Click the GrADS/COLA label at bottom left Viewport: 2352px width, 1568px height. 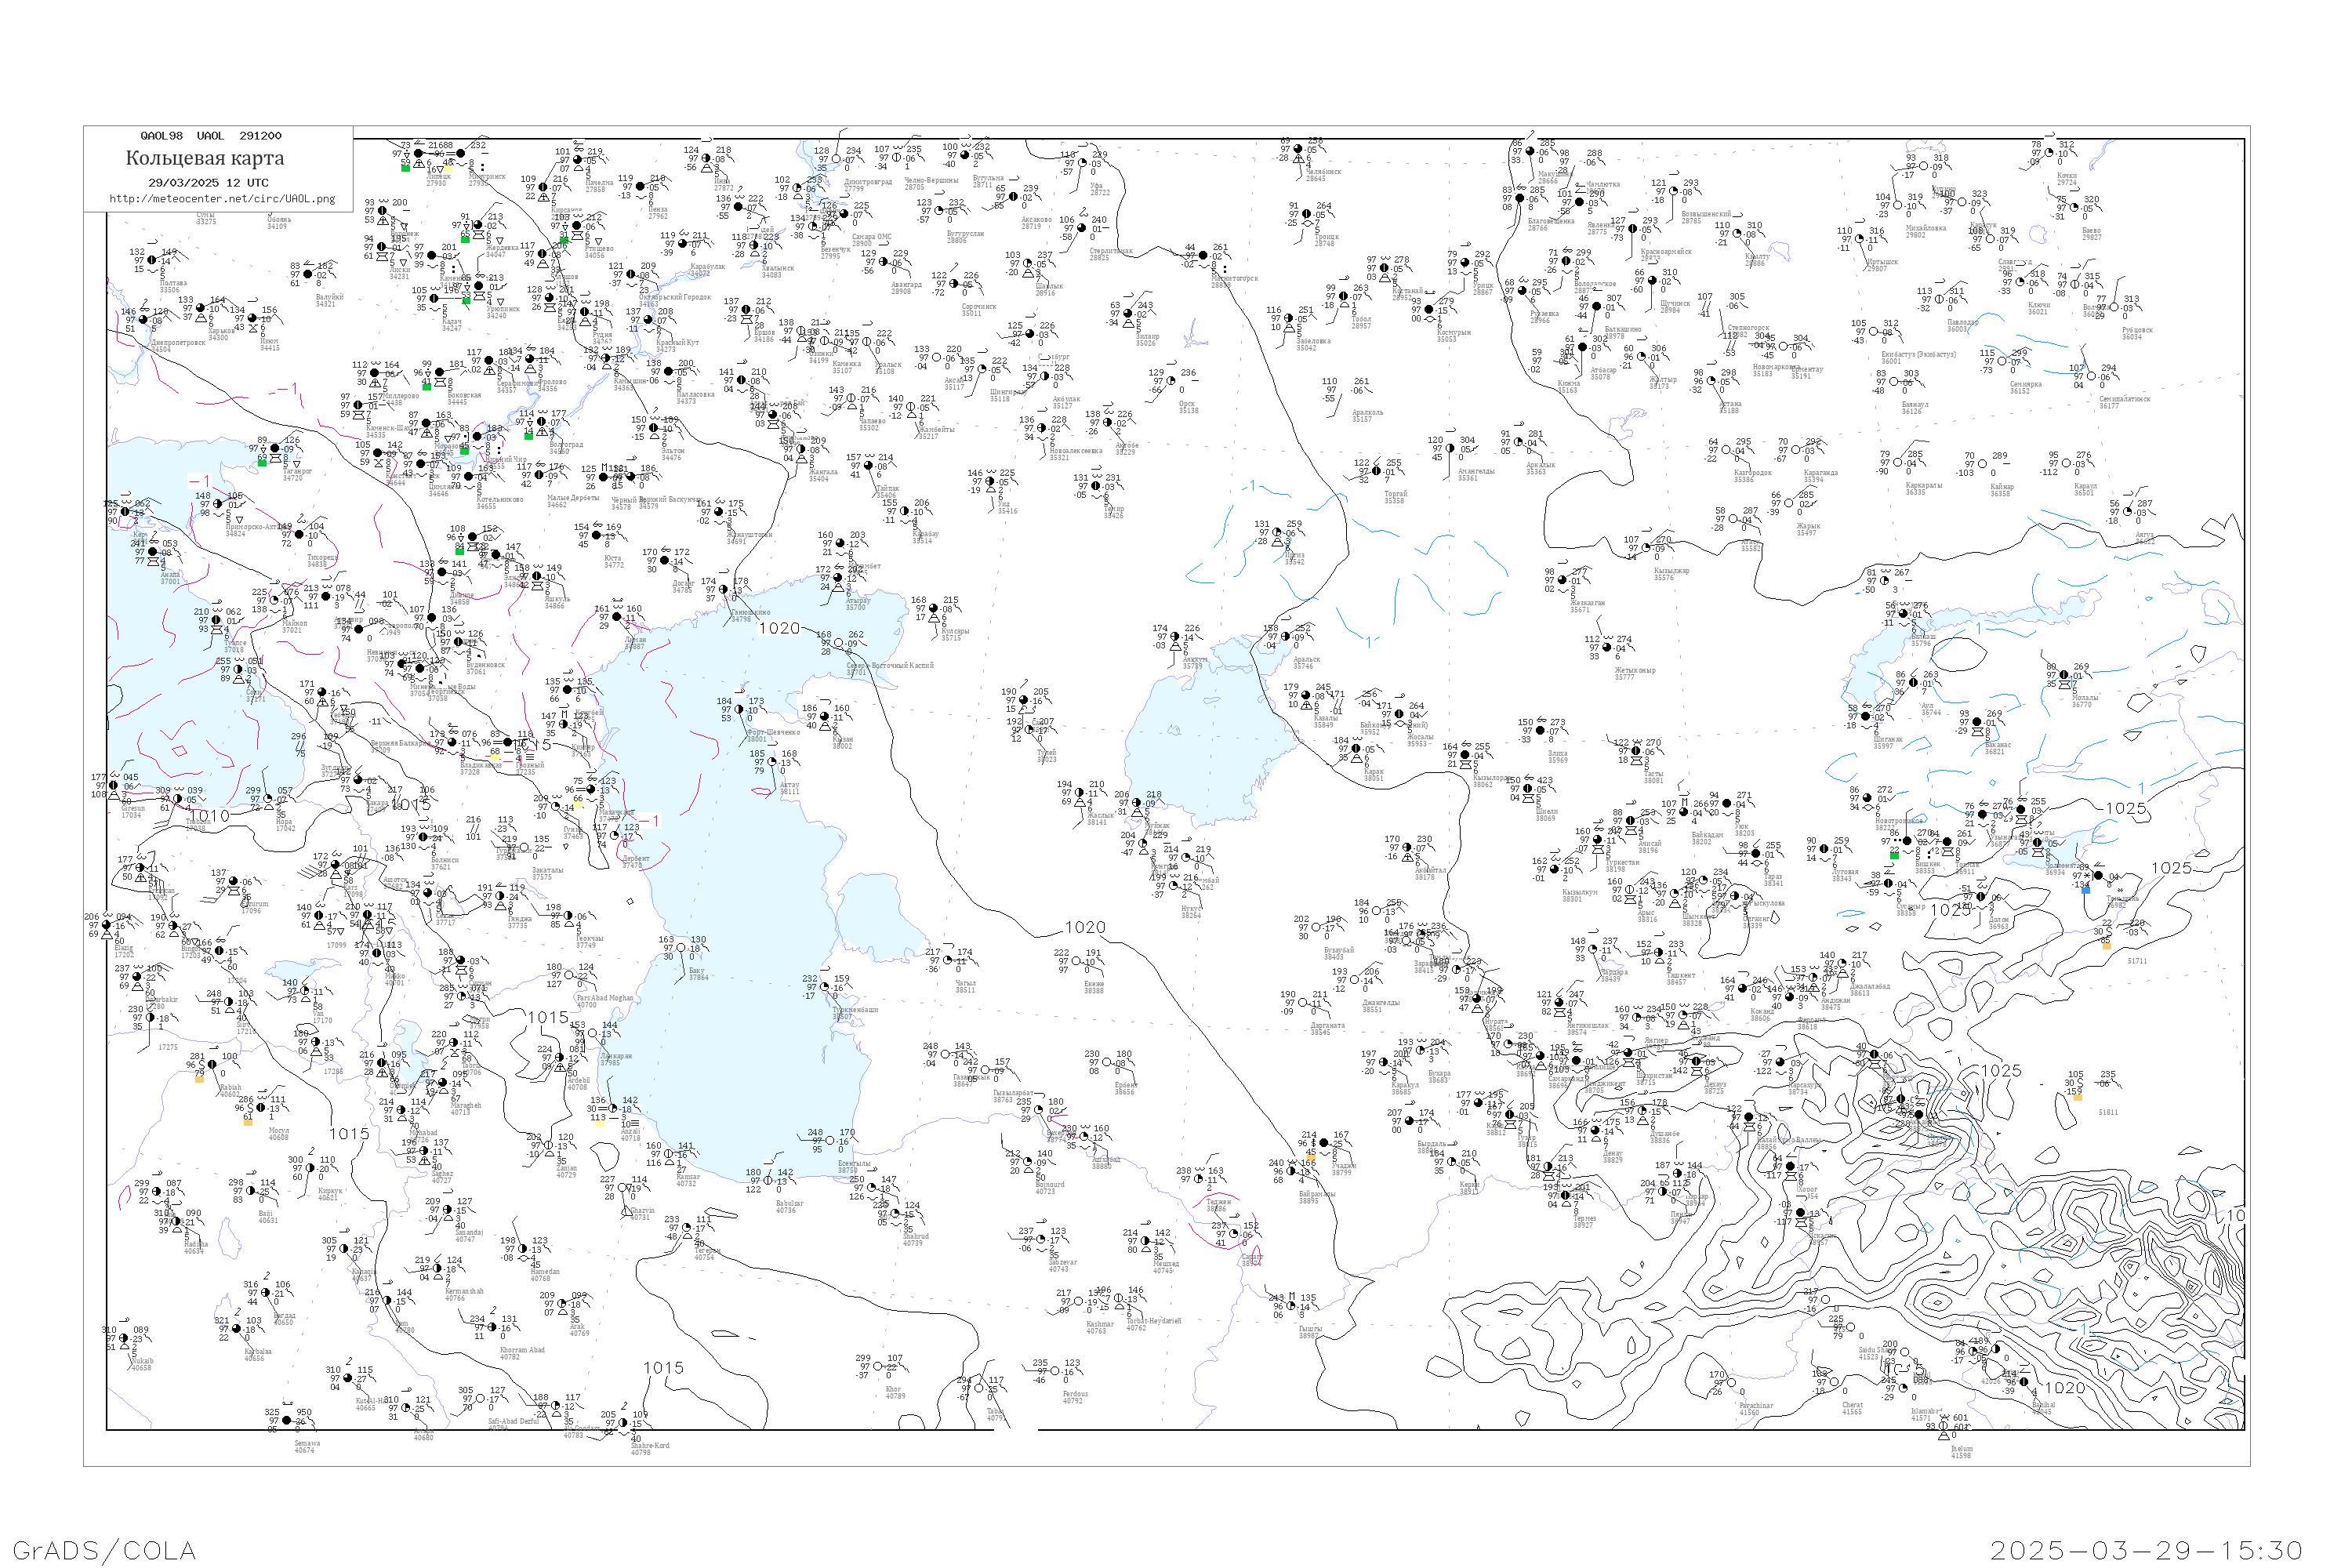pos(104,1550)
